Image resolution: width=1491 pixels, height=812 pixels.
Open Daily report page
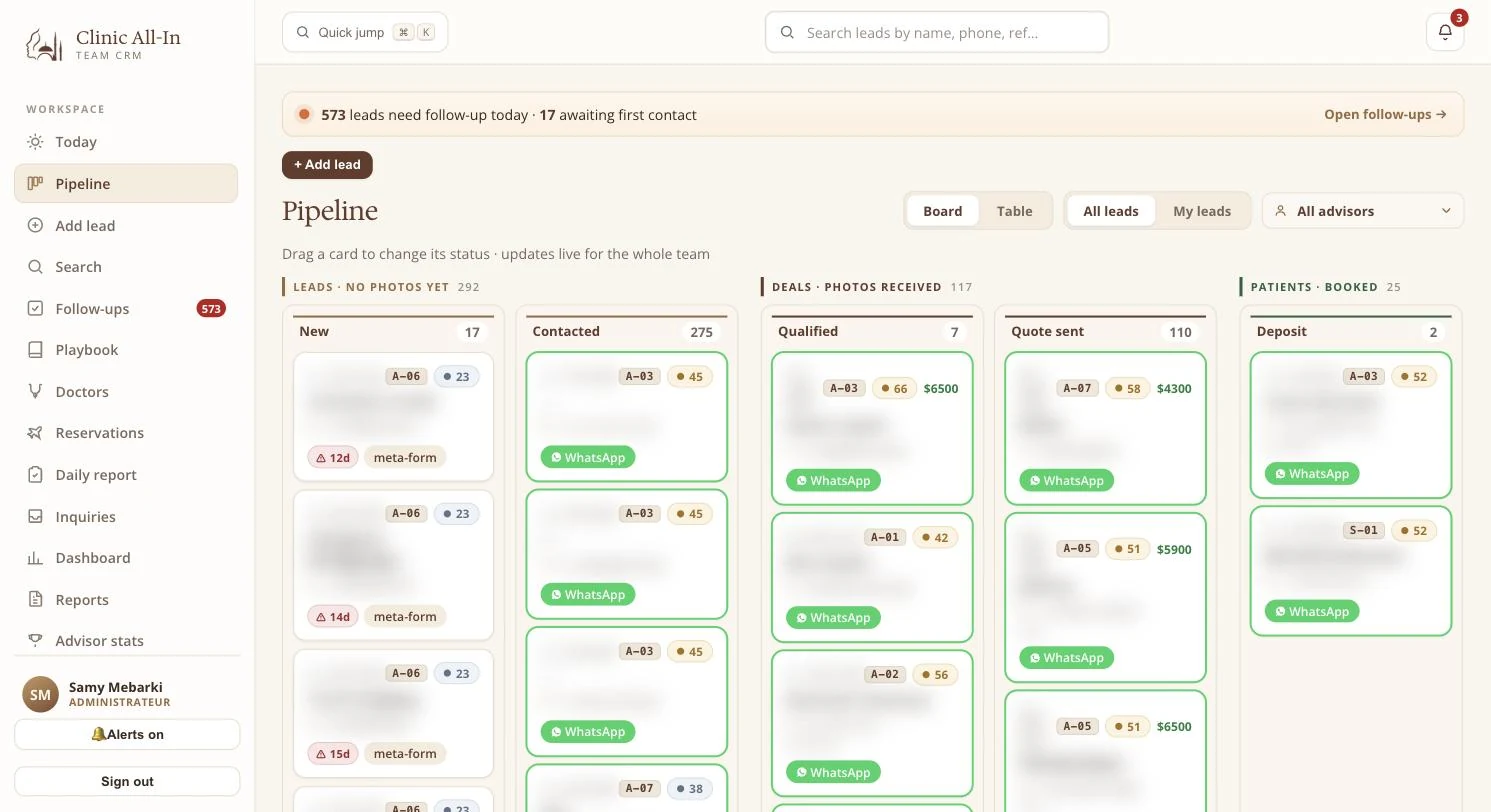pyautogui.click(x=126, y=475)
